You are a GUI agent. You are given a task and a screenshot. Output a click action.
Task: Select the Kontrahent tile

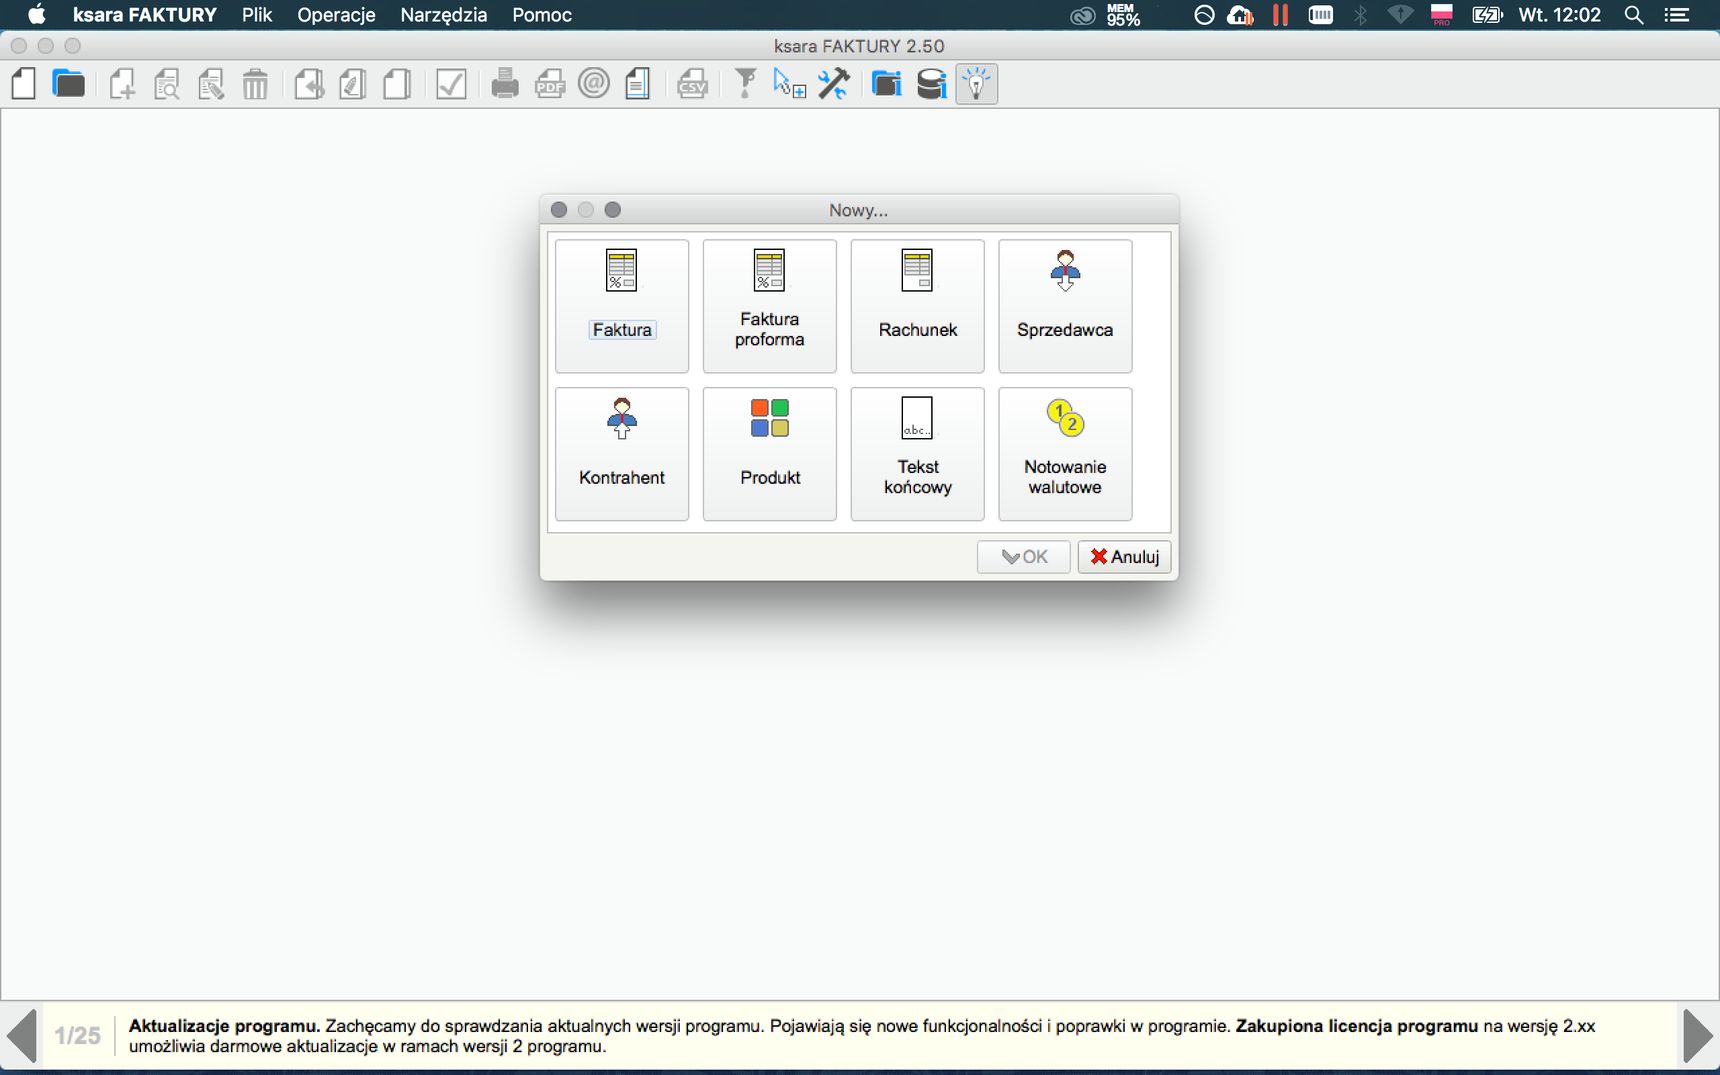tap(622, 454)
